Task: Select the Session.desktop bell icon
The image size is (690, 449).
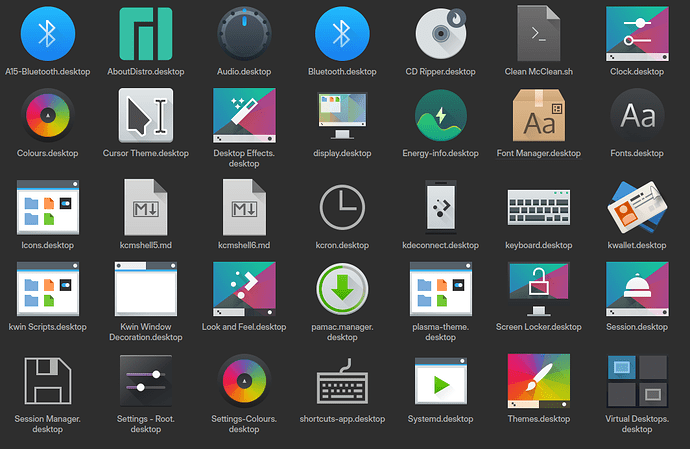Action: tap(637, 289)
